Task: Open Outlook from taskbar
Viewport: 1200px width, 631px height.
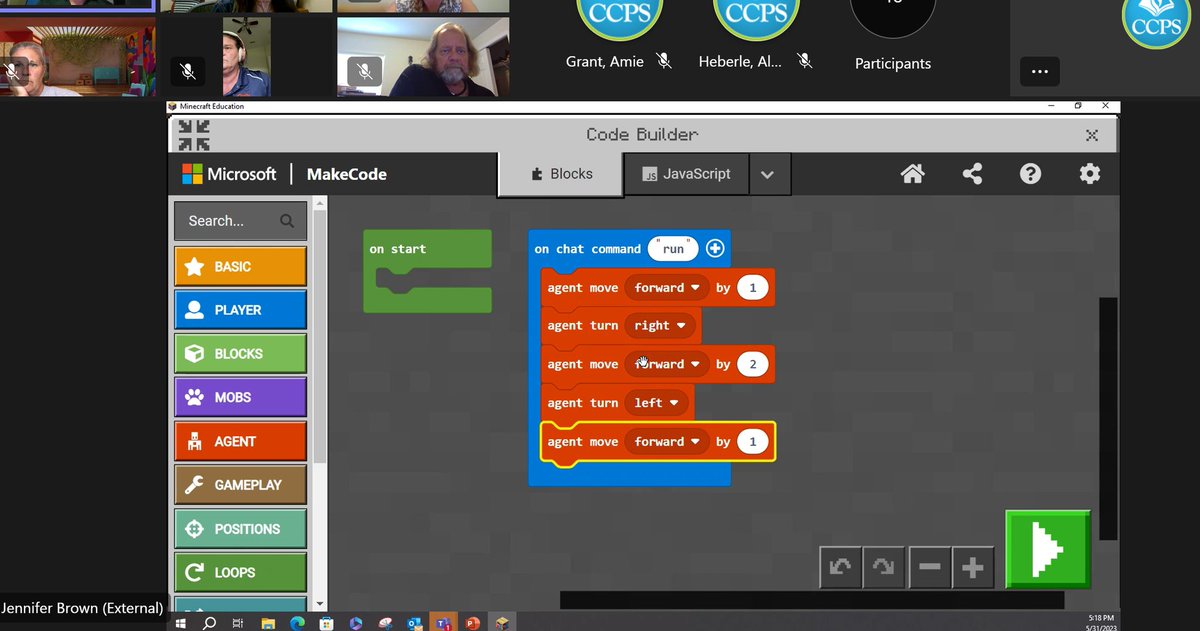Action: click(414, 623)
